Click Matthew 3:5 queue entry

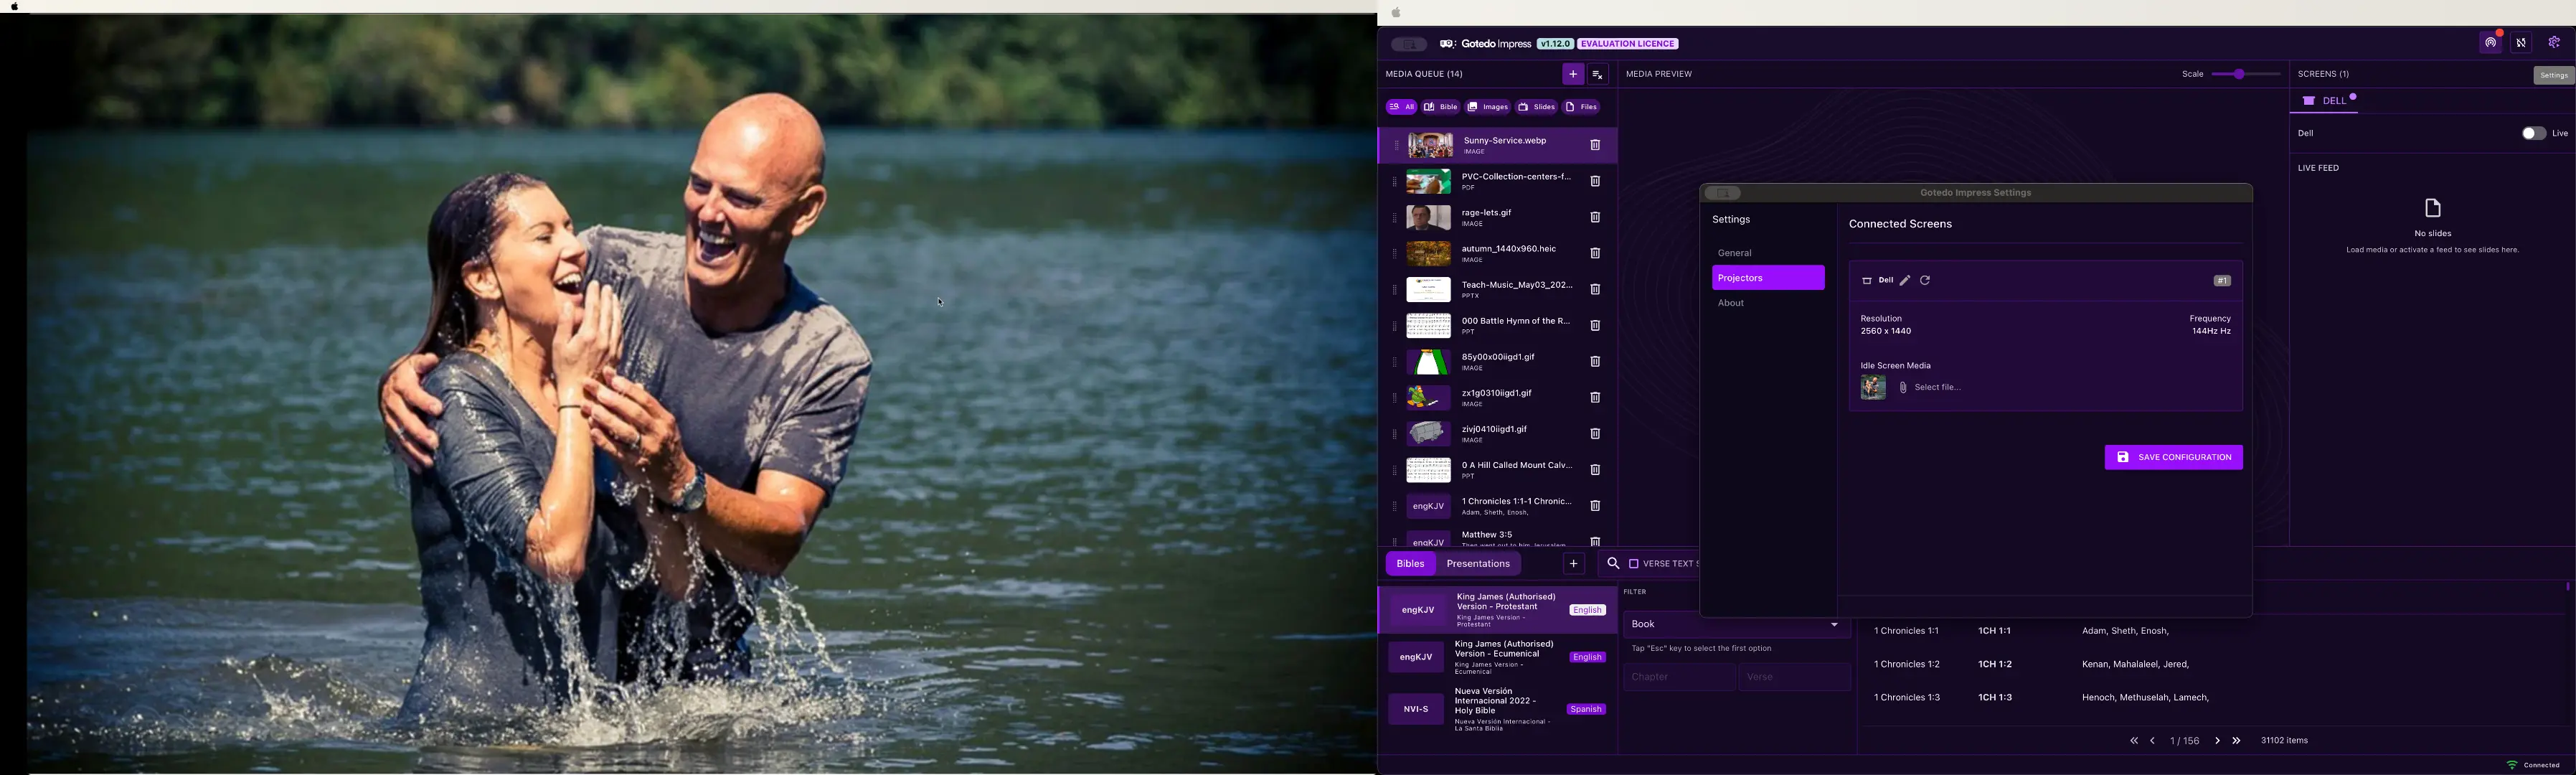[1497, 538]
